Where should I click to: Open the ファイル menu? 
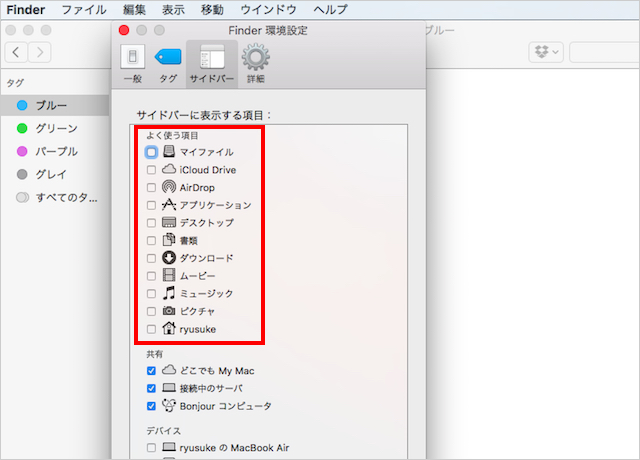[84, 9]
